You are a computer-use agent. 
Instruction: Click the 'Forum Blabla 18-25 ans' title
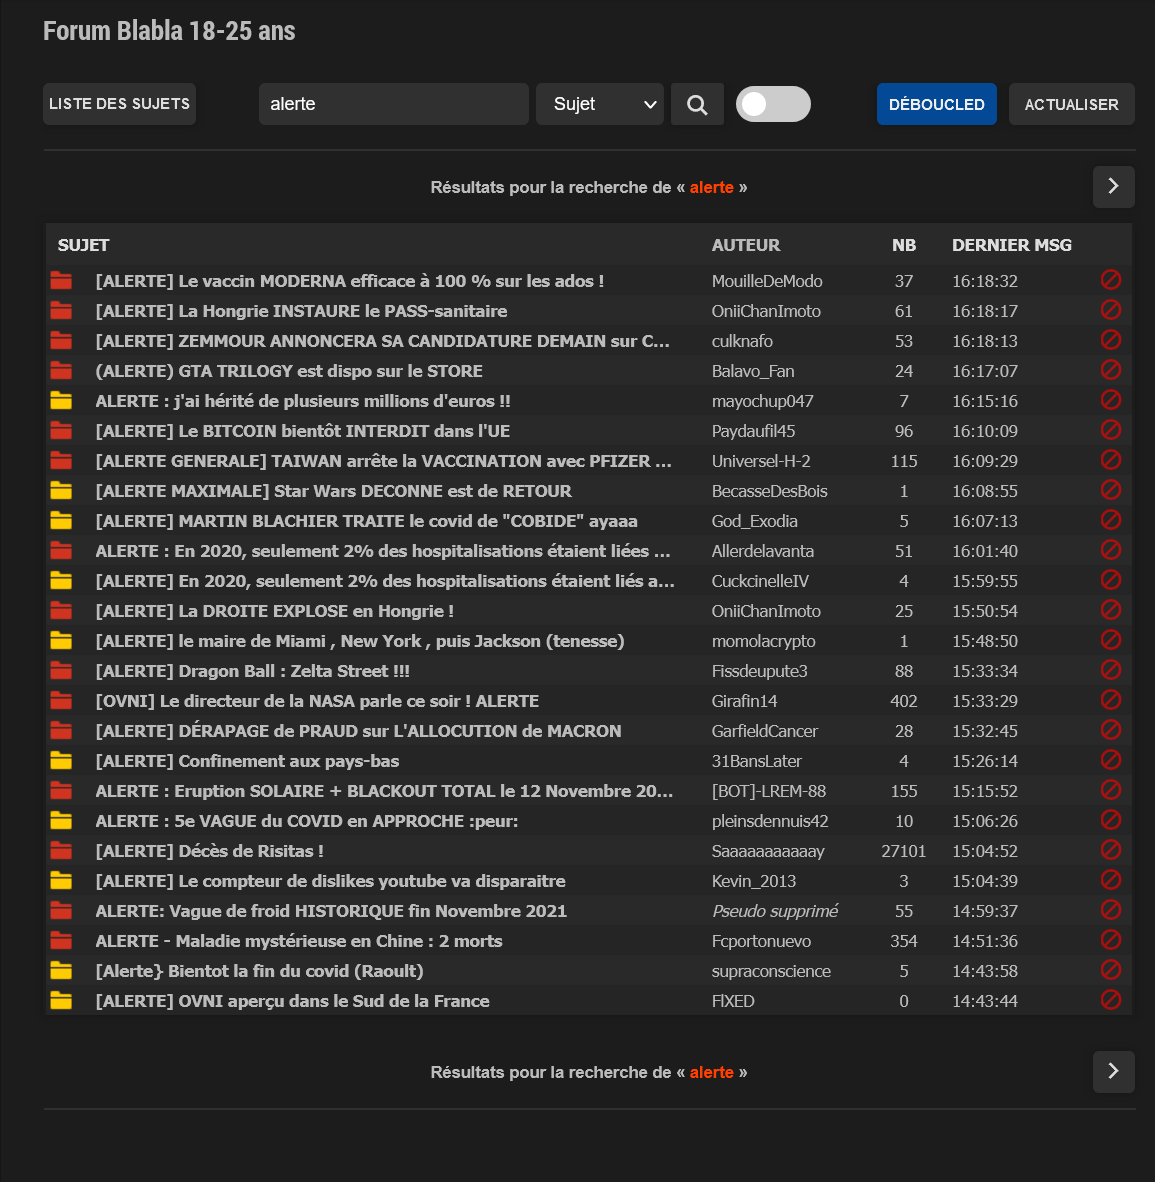tap(169, 31)
